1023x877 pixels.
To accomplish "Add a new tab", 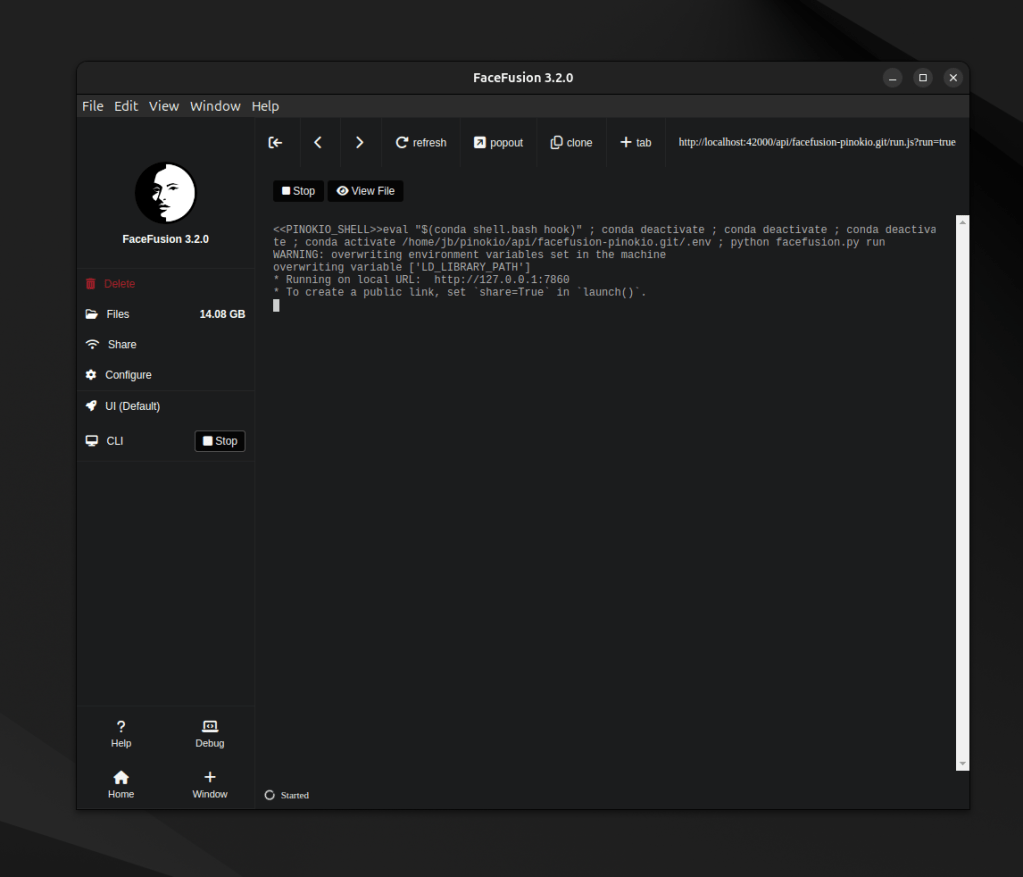I will click(635, 143).
